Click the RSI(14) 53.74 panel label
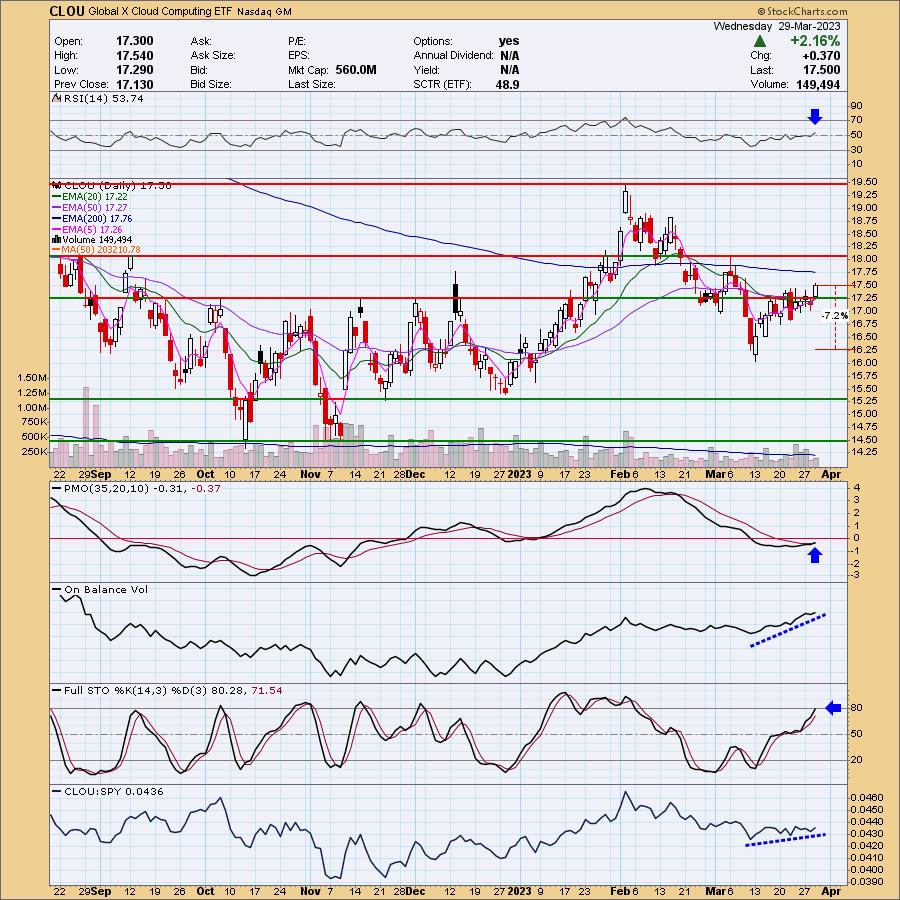Screen dimensions: 900x900 [x=103, y=98]
